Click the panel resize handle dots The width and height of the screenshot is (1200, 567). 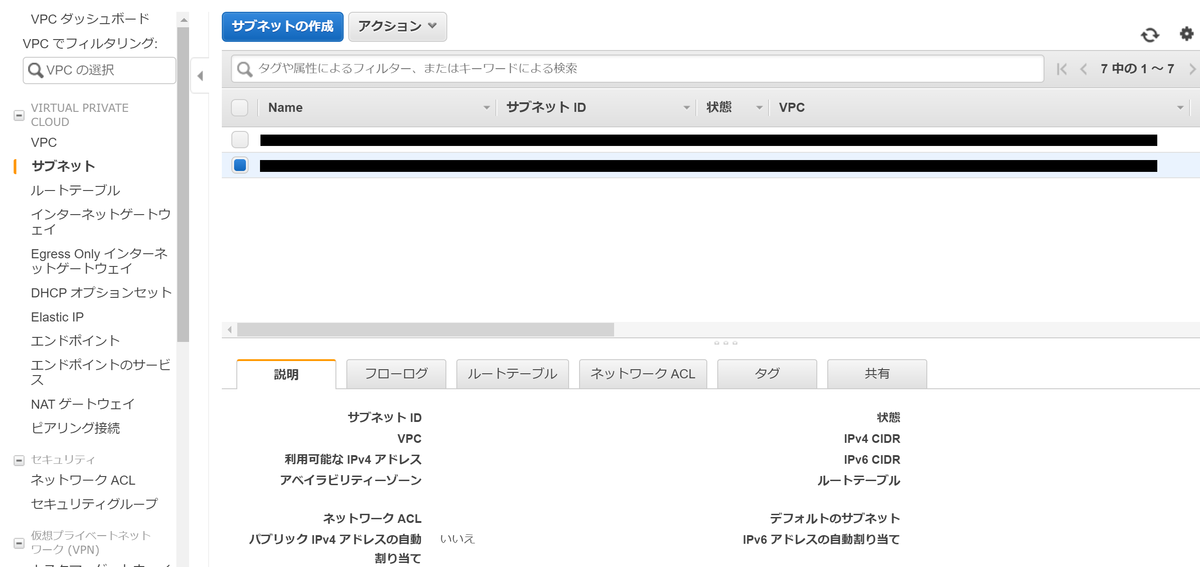[727, 343]
